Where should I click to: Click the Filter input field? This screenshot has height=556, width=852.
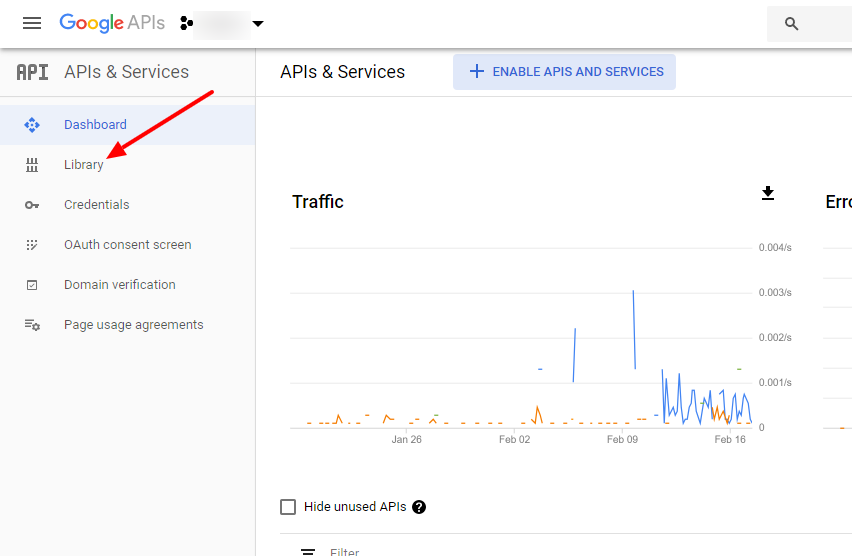click(500, 551)
